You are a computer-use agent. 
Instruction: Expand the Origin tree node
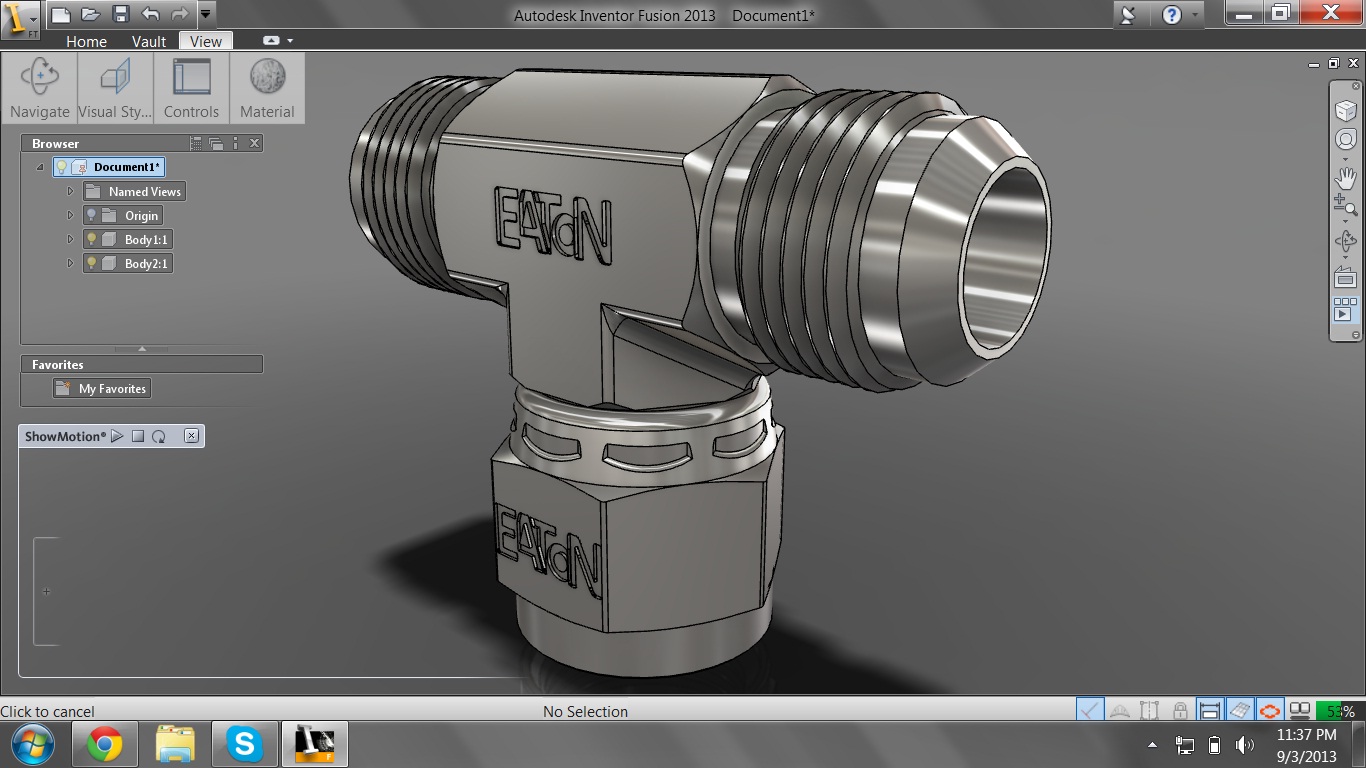70,215
